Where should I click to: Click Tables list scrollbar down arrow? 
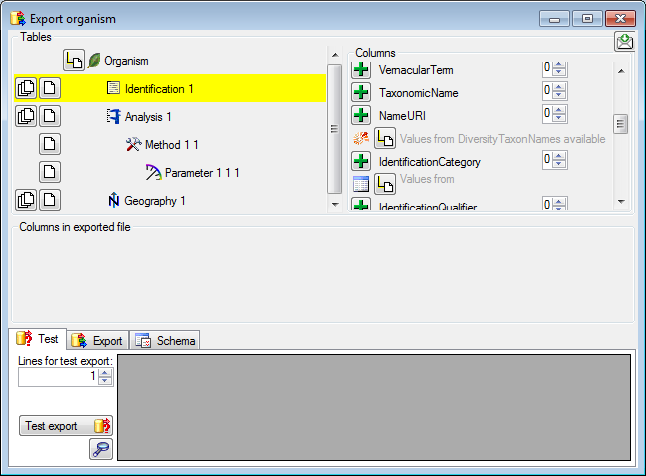(x=335, y=205)
